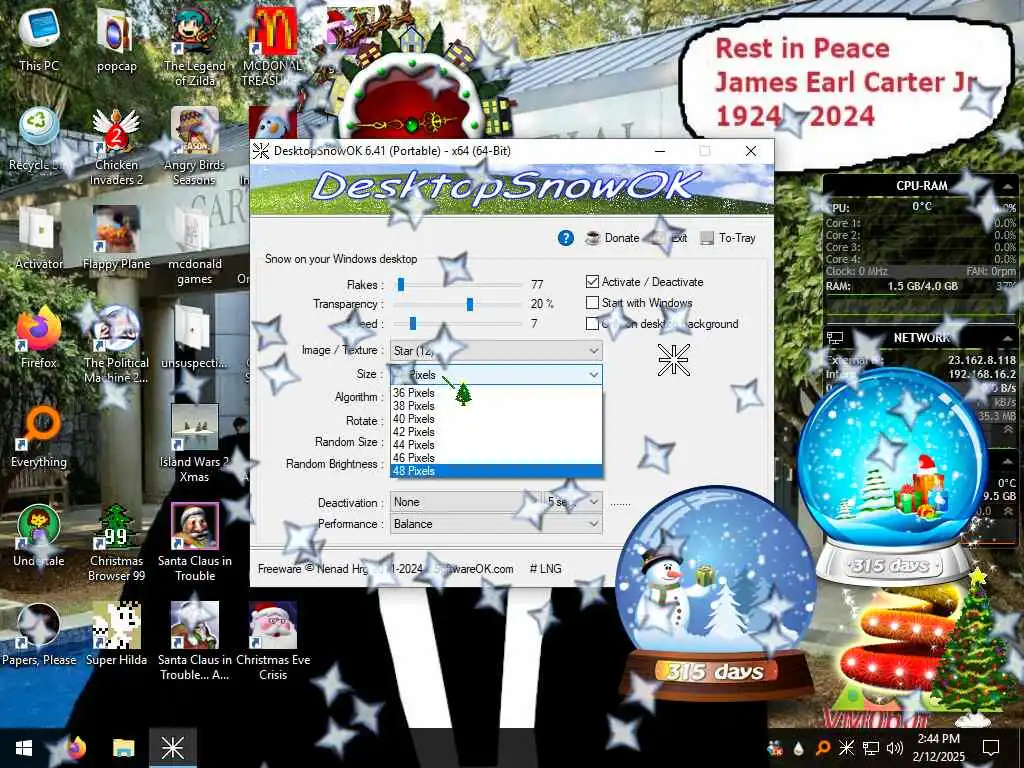Toggle Activate / Deactivate checkbox

coord(592,282)
